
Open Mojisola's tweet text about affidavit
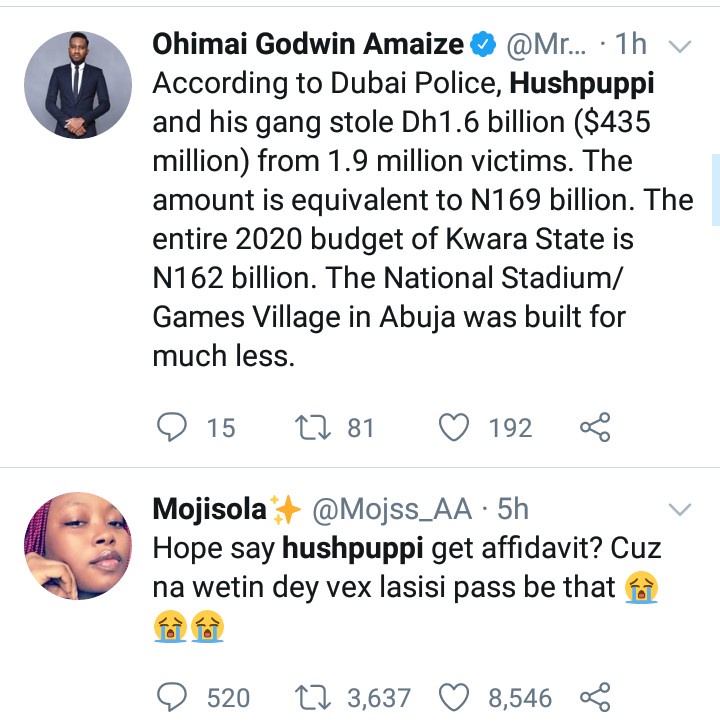(x=400, y=568)
